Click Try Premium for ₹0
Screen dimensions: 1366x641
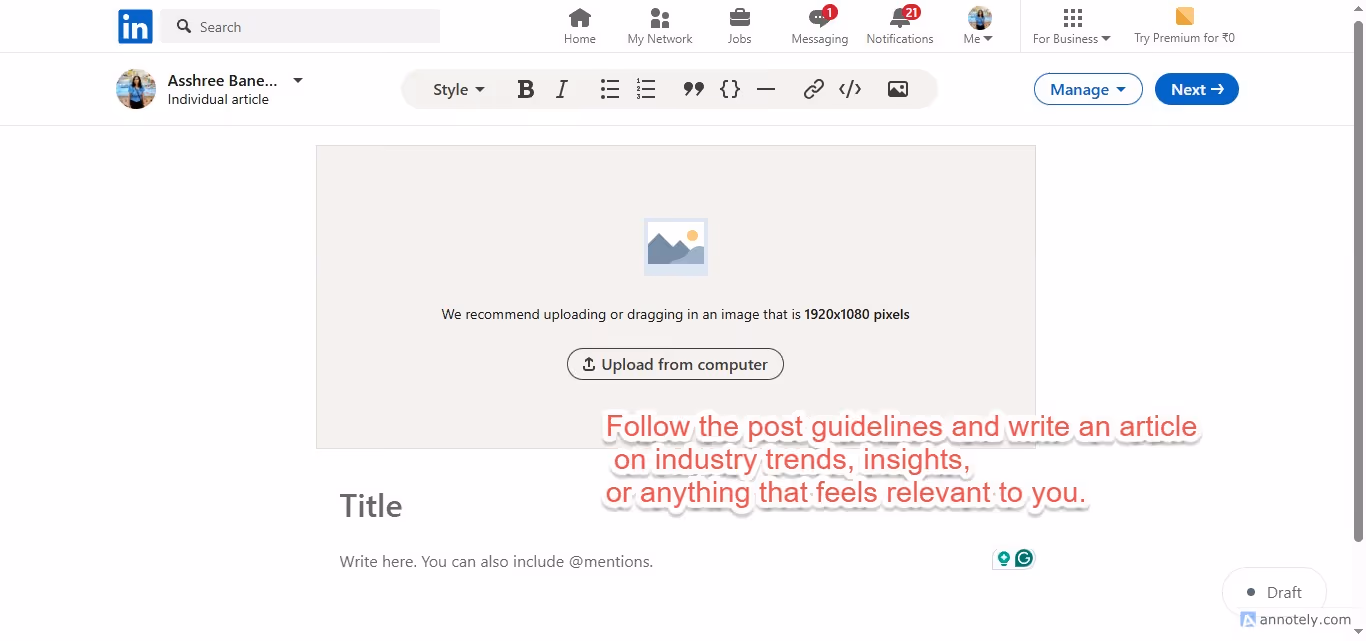tap(1184, 27)
